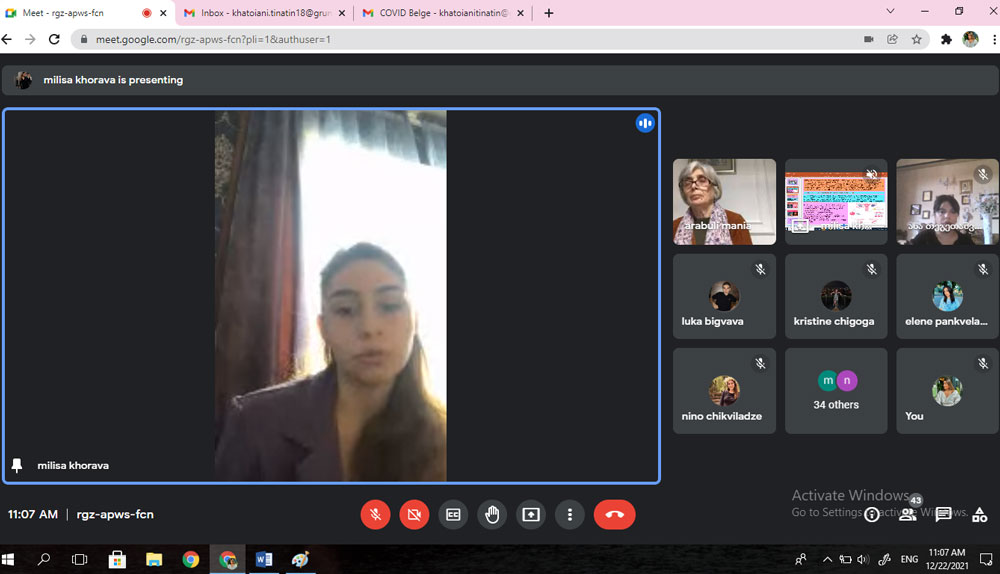Open the chat with everyone panel
Viewport: 1000px width, 574px height.
(x=943, y=514)
